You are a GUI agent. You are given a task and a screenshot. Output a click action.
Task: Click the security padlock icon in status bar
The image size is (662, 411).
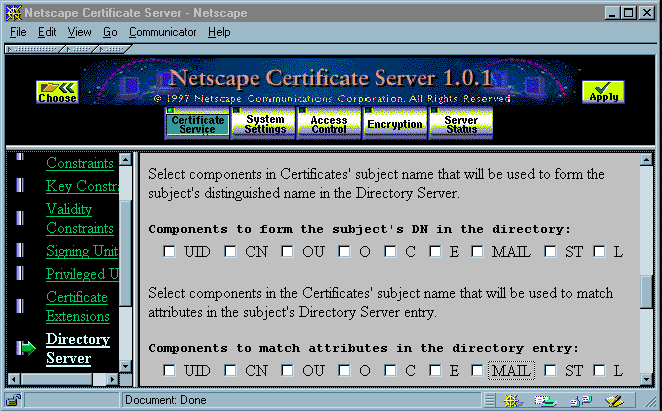(x=13, y=400)
